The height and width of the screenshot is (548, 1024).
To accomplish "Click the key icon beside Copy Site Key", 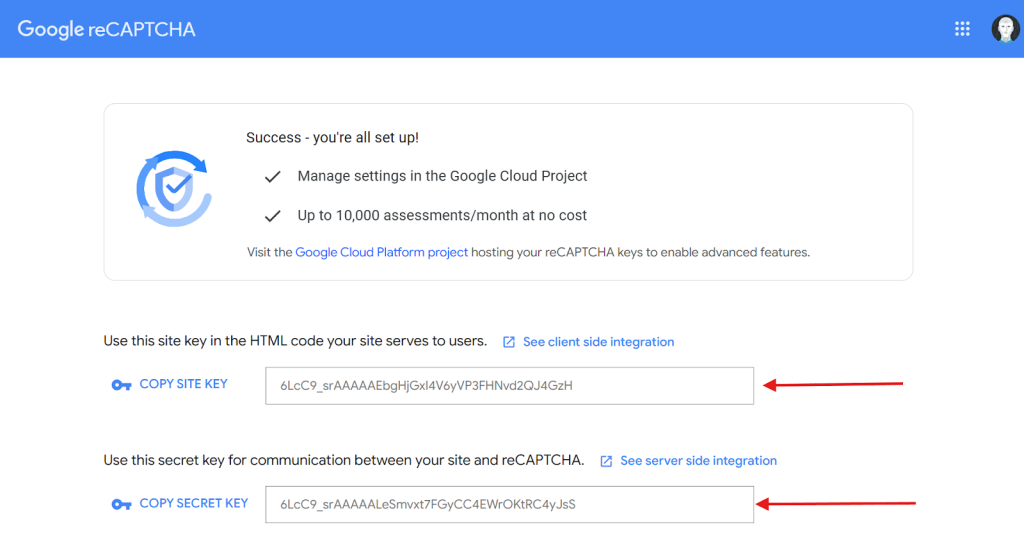I will pyautogui.click(x=121, y=385).
